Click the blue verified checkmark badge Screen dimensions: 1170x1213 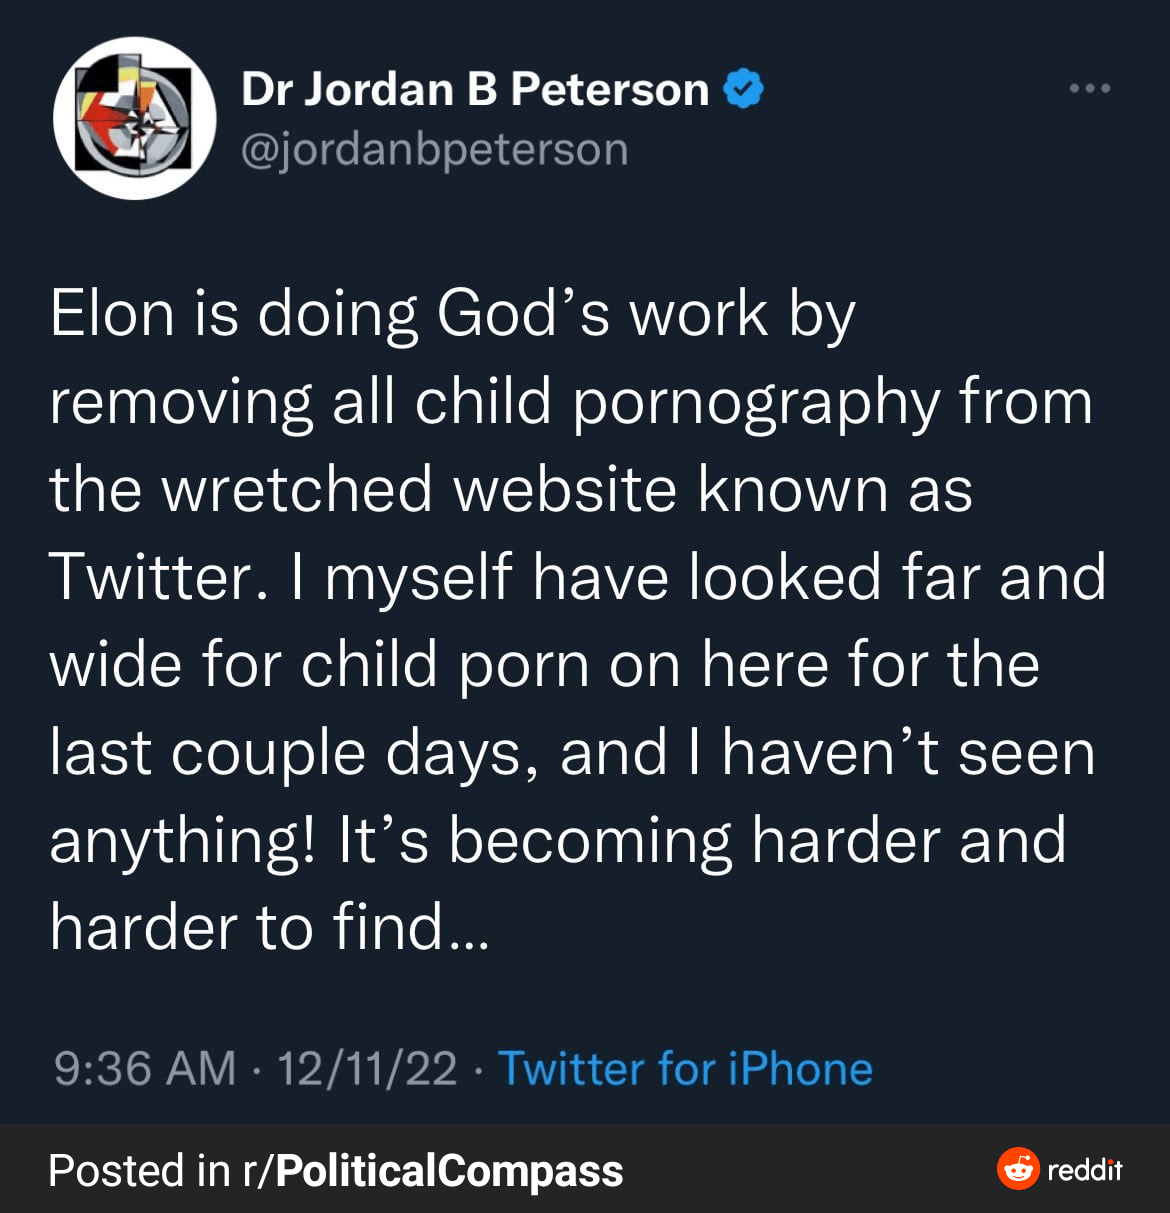[743, 89]
